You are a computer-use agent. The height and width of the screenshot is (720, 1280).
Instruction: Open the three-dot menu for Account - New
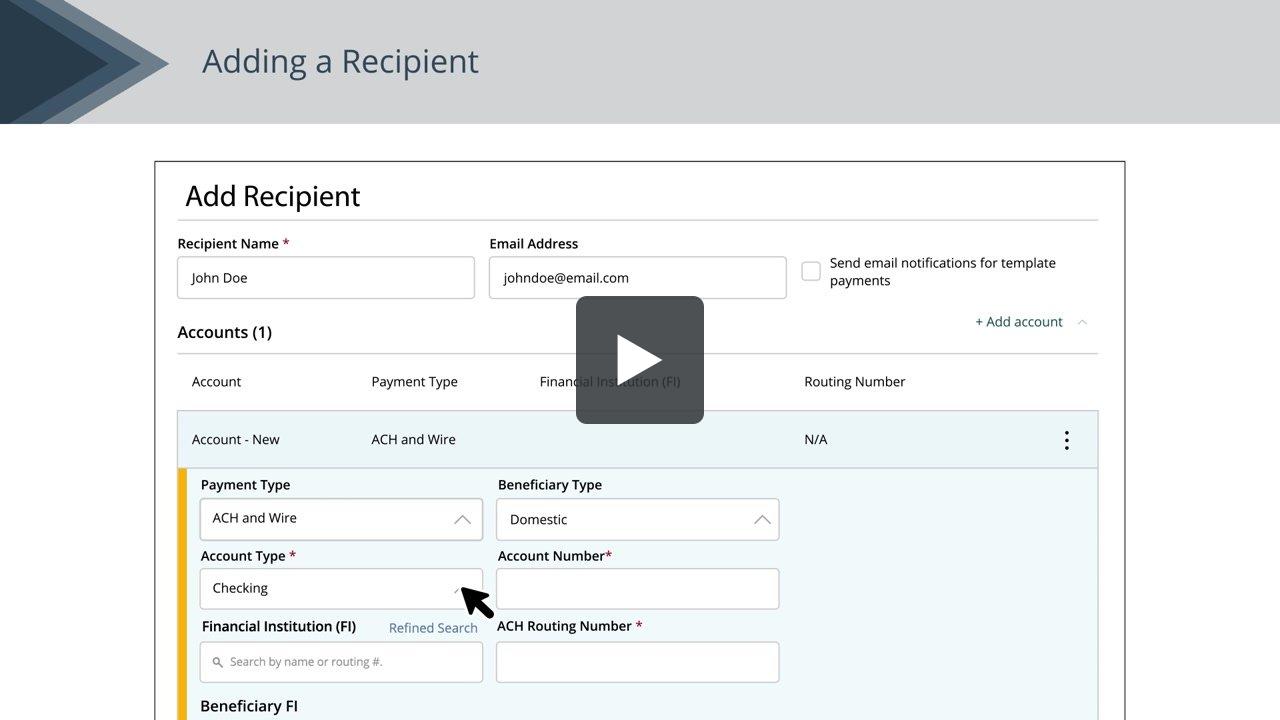(1067, 440)
